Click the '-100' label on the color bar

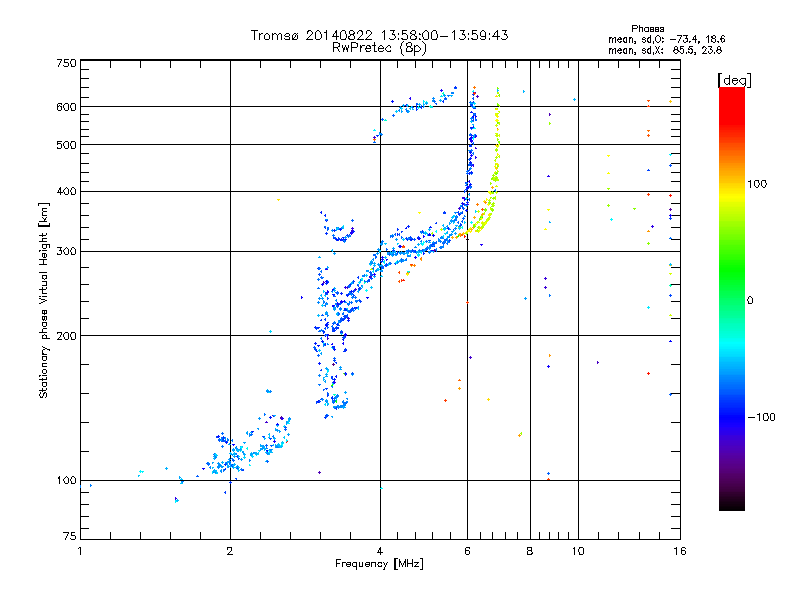[x=761, y=417]
